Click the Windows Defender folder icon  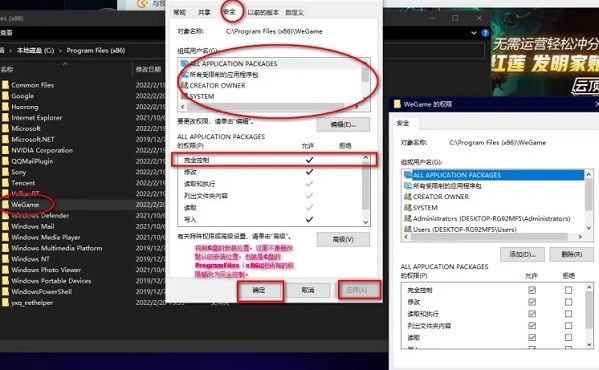tap(5, 215)
